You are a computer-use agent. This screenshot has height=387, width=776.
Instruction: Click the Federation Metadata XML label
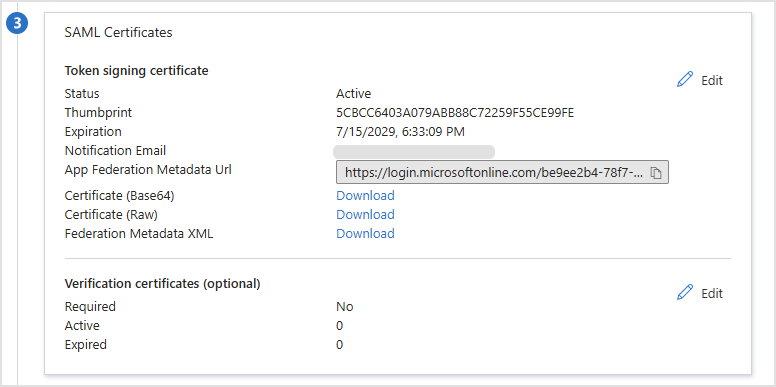pyautogui.click(x=139, y=233)
